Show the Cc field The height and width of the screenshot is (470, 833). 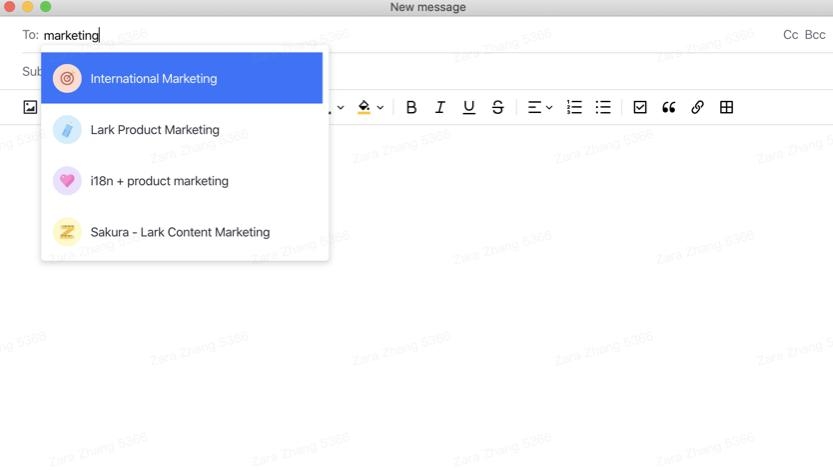click(x=790, y=35)
